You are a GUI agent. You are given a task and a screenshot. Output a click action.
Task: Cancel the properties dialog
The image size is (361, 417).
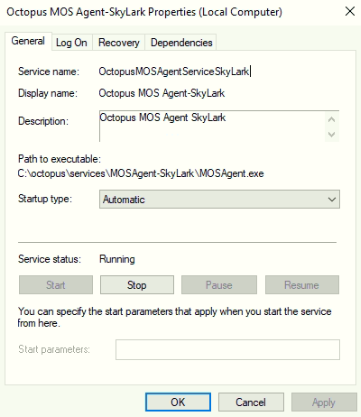tap(251, 402)
